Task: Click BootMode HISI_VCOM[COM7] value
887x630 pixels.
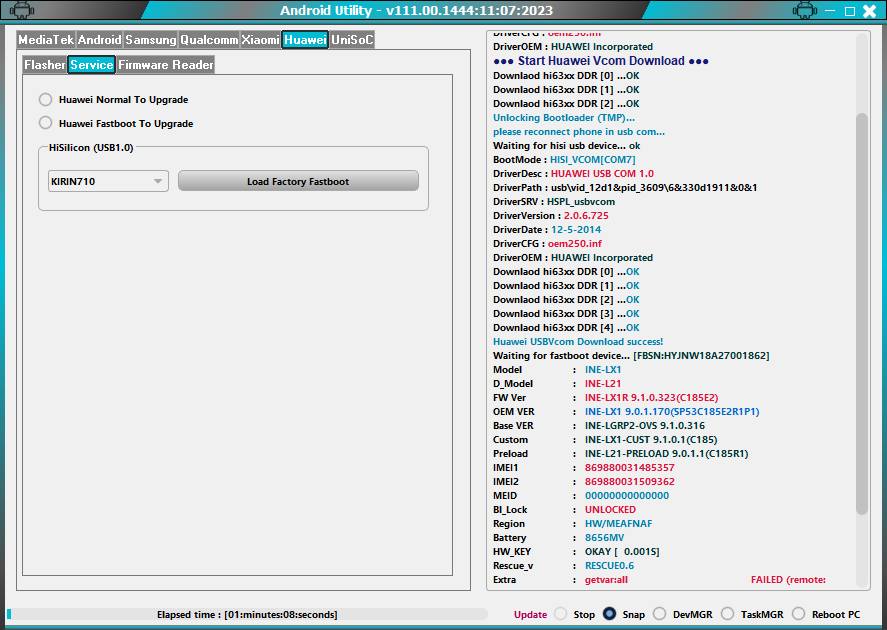Action: (592, 159)
